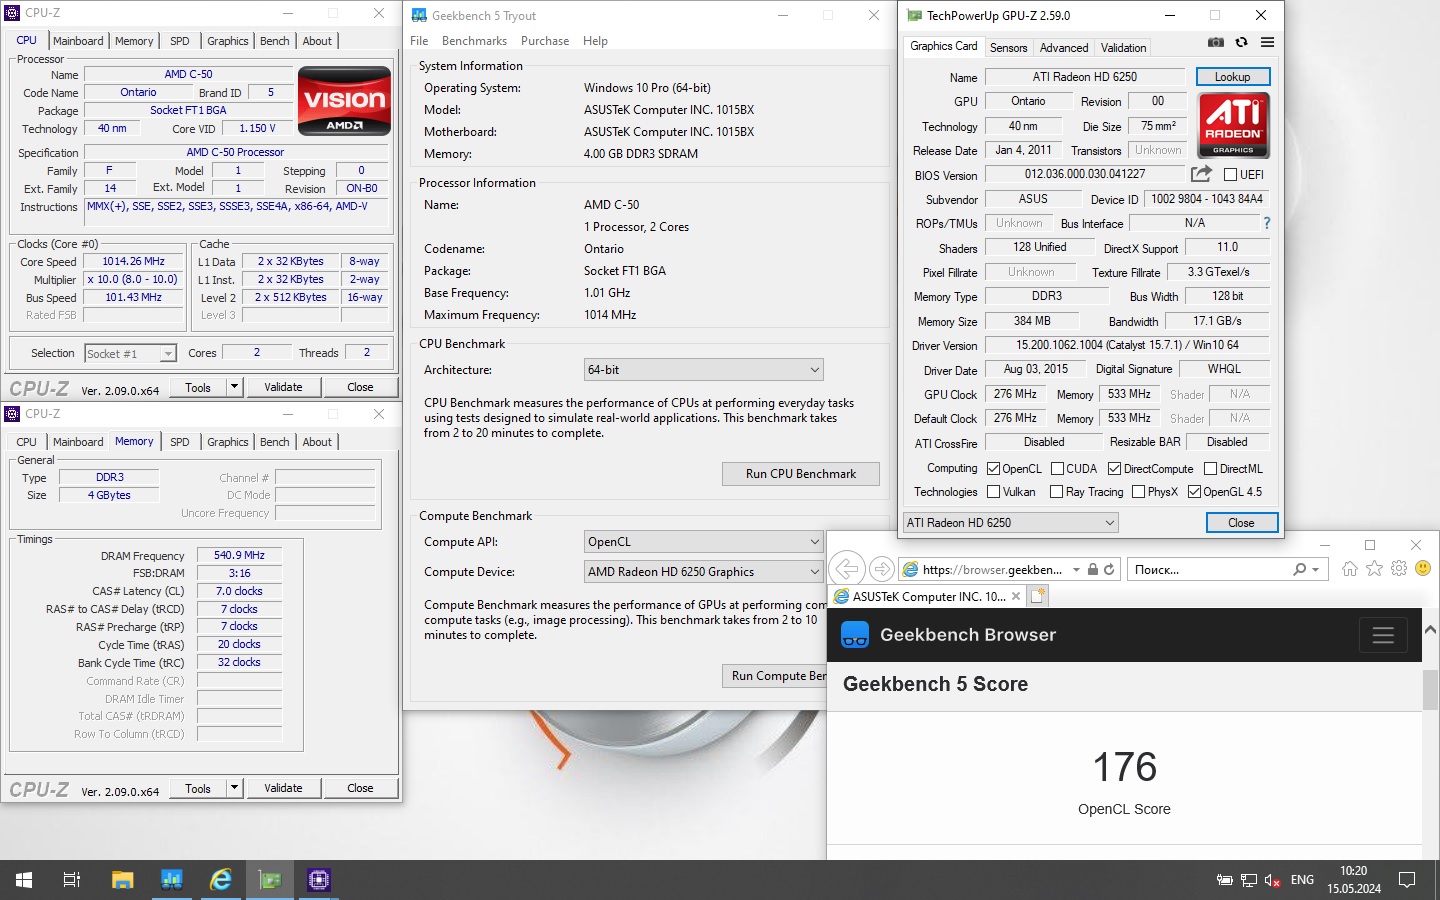Click the Bus Interface question mark
The image size is (1440, 900).
pyautogui.click(x=1267, y=223)
